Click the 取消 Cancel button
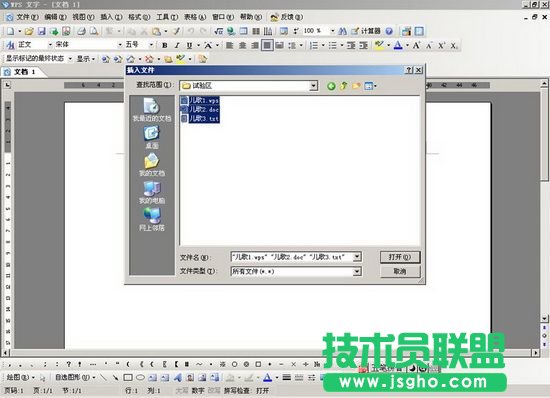 tap(400, 271)
